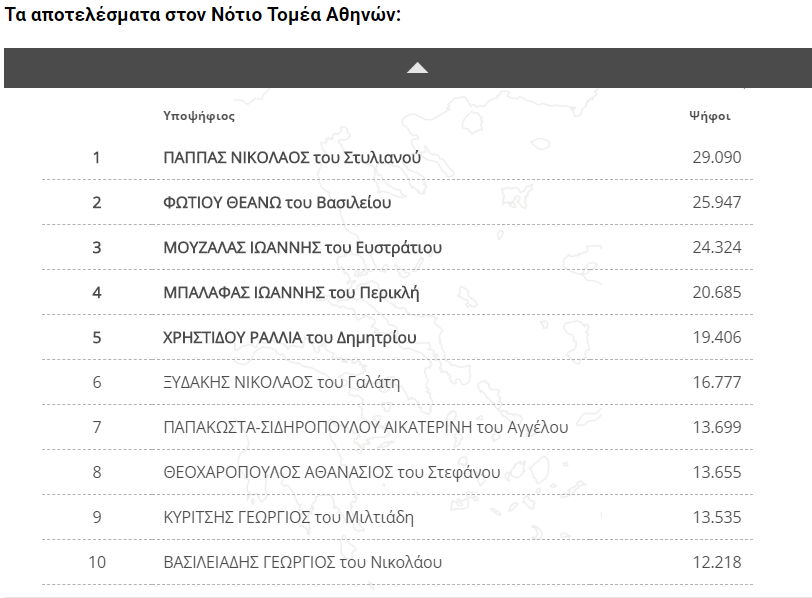Click the 29.090 vote count
The image size is (812, 598).
(716, 158)
